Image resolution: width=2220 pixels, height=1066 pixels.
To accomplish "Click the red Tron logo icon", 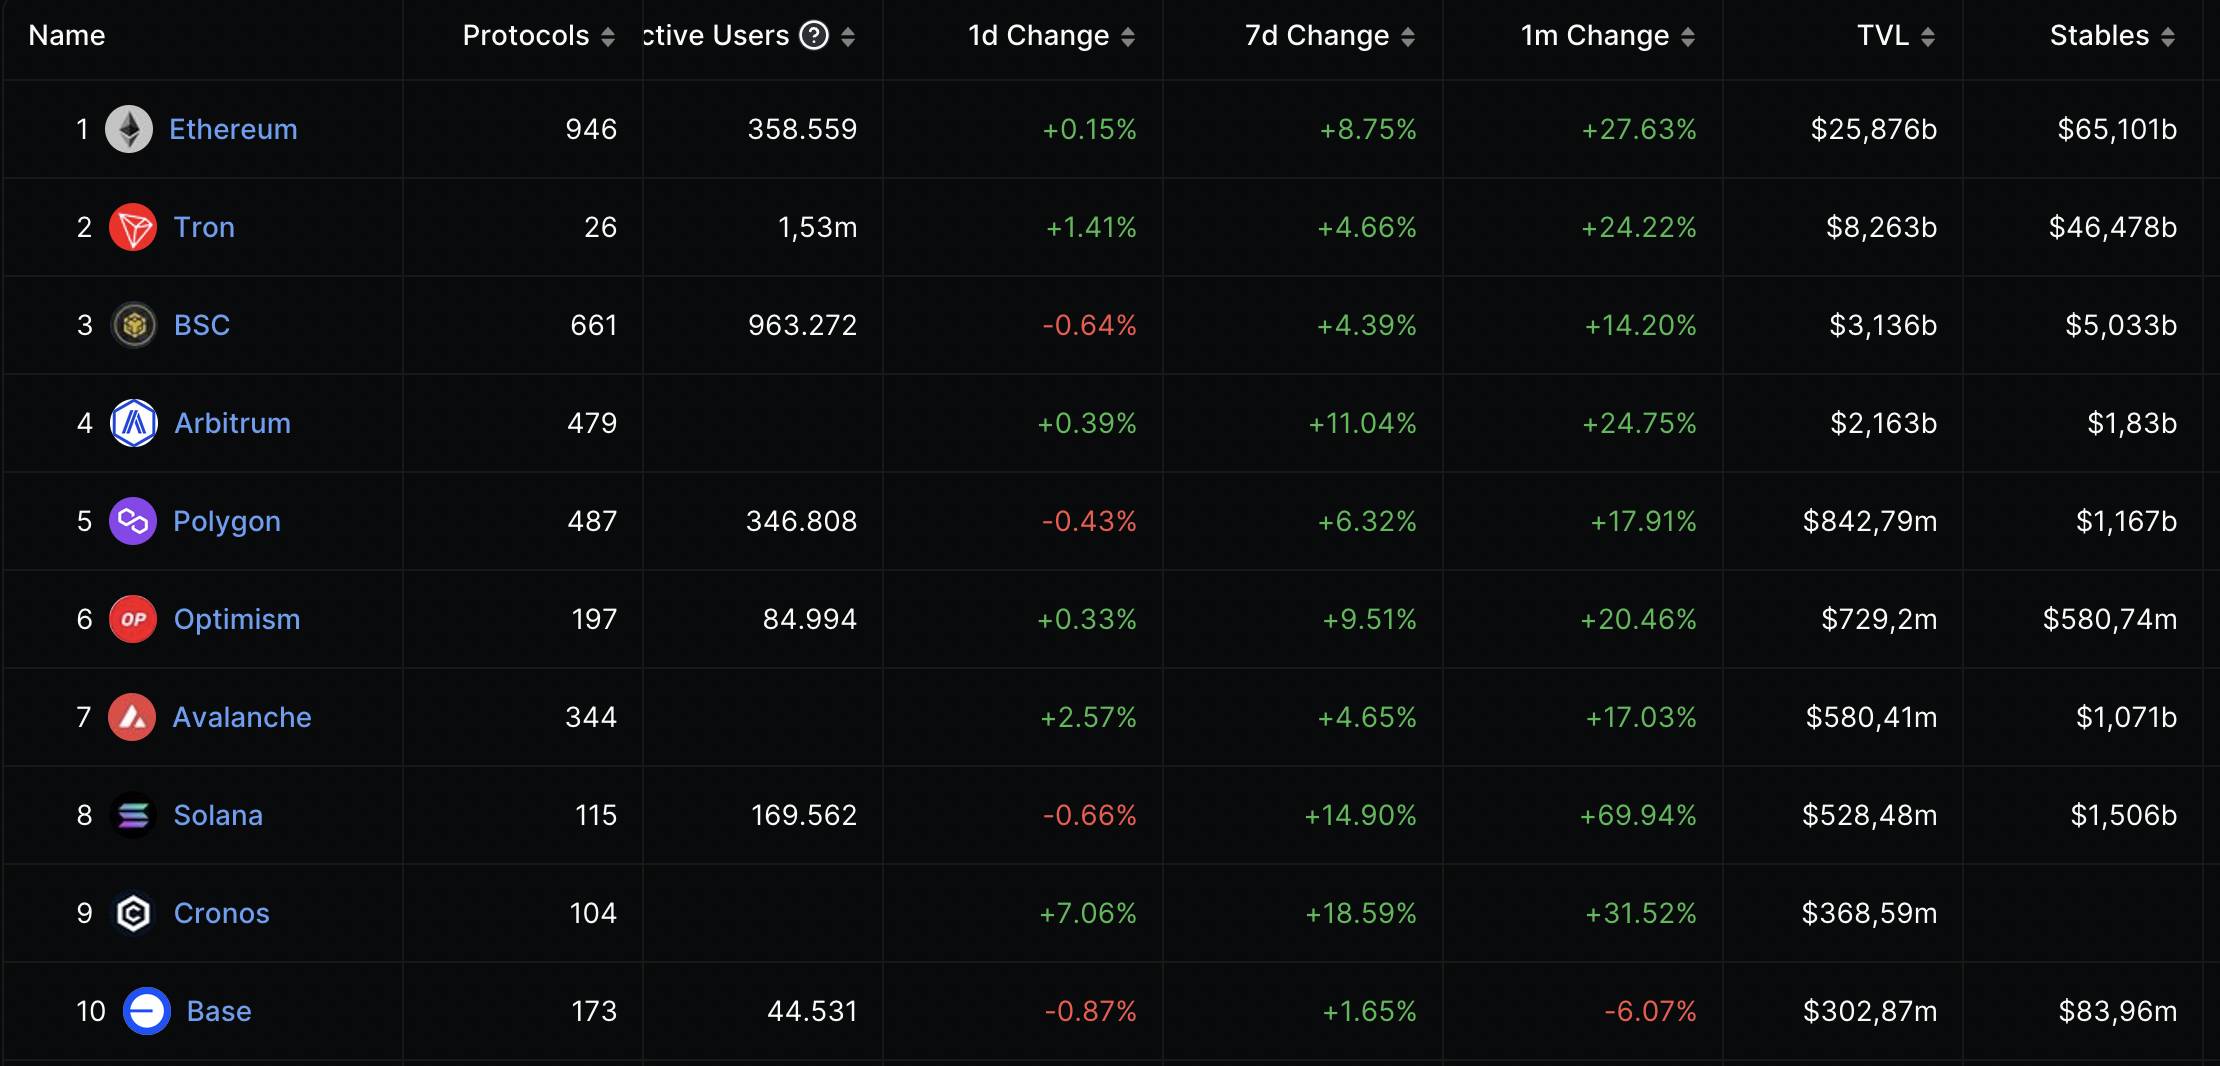I will tap(133, 227).
